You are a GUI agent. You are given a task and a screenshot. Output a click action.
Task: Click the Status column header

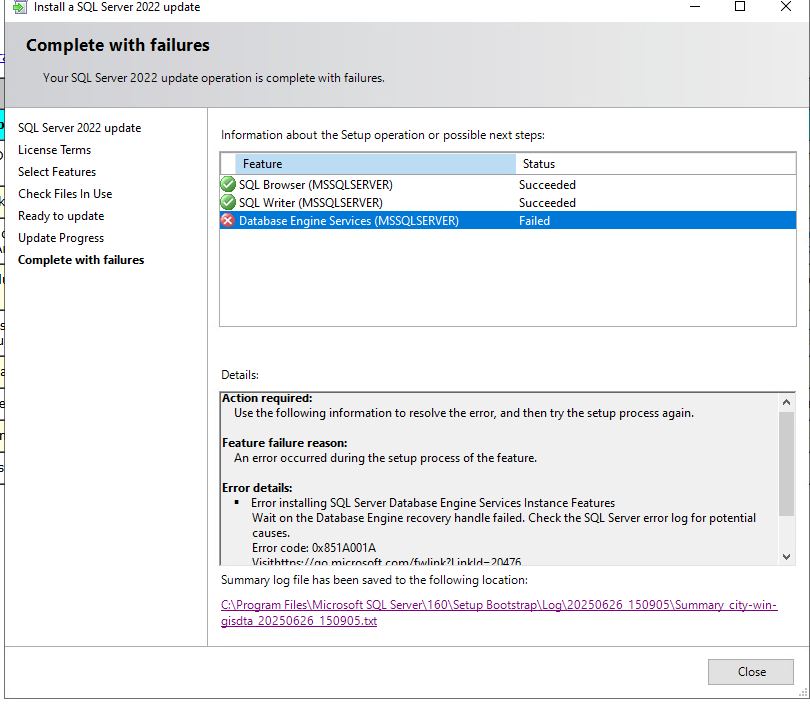coord(656,164)
